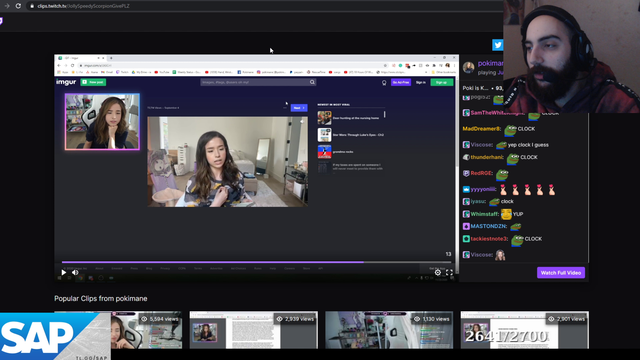Viewport: 640px width, 360px height.
Task: Play the Twitch clip
Action: click(x=64, y=272)
